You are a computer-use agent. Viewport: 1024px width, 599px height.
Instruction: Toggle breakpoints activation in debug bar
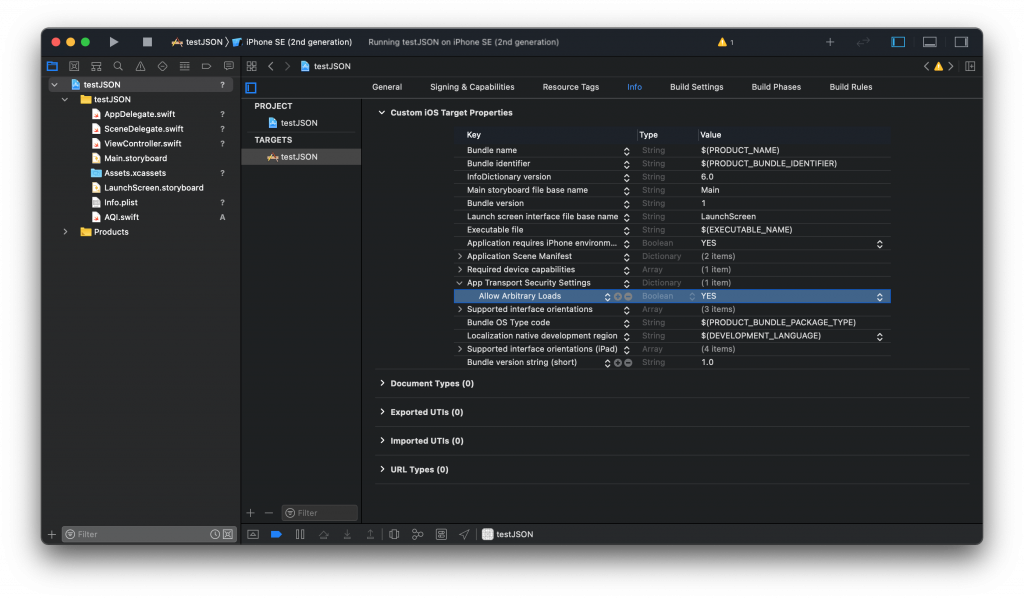[276, 534]
